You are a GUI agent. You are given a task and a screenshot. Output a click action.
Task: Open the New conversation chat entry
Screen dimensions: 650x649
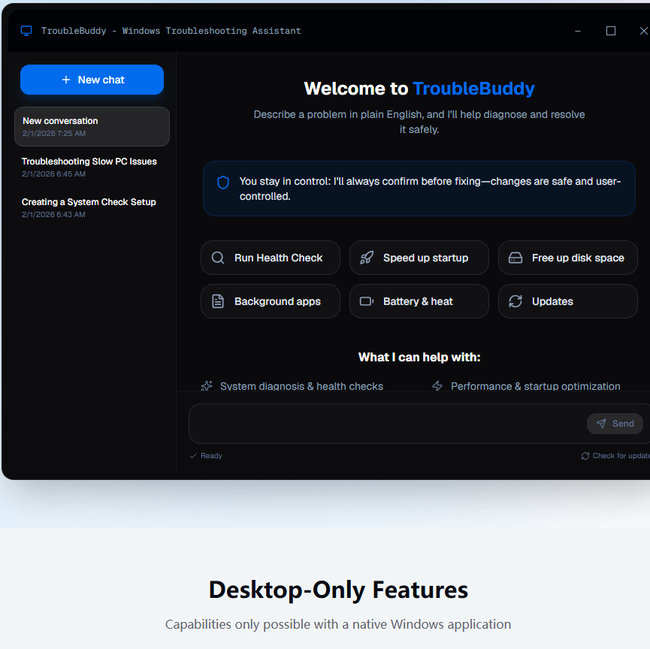[92, 126]
